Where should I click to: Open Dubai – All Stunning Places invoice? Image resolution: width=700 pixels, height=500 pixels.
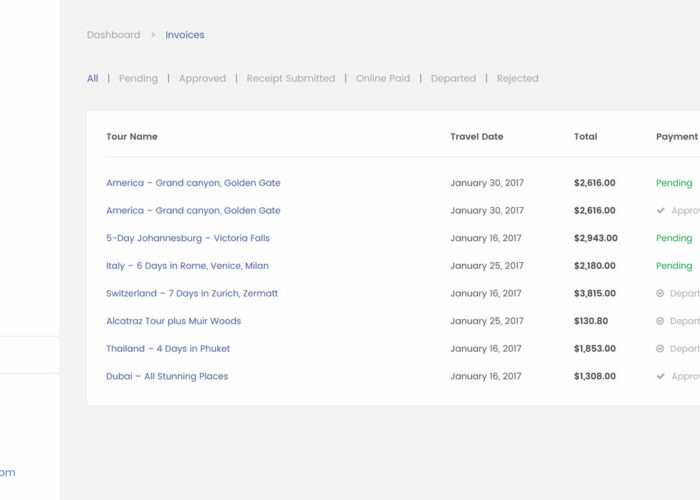click(x=167, y=376)
